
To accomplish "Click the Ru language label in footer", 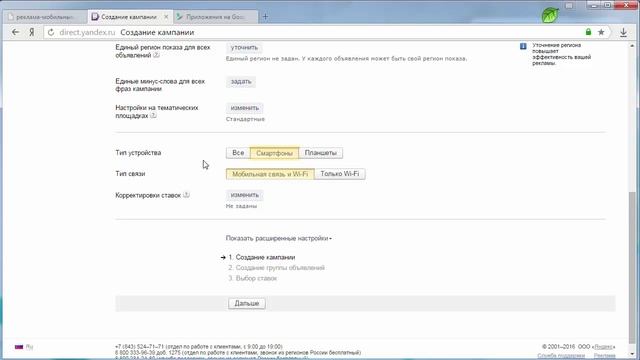I will point(29,347).
